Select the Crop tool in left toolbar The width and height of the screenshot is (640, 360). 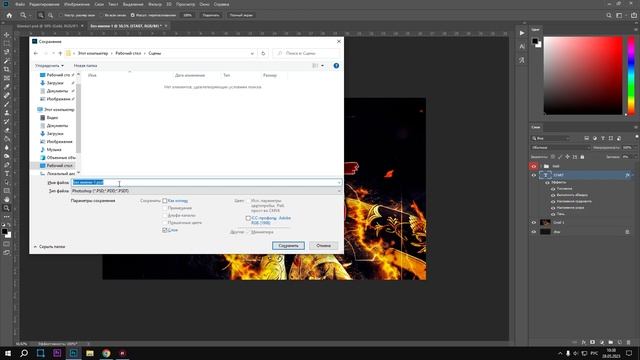click(x=7, y=69)
